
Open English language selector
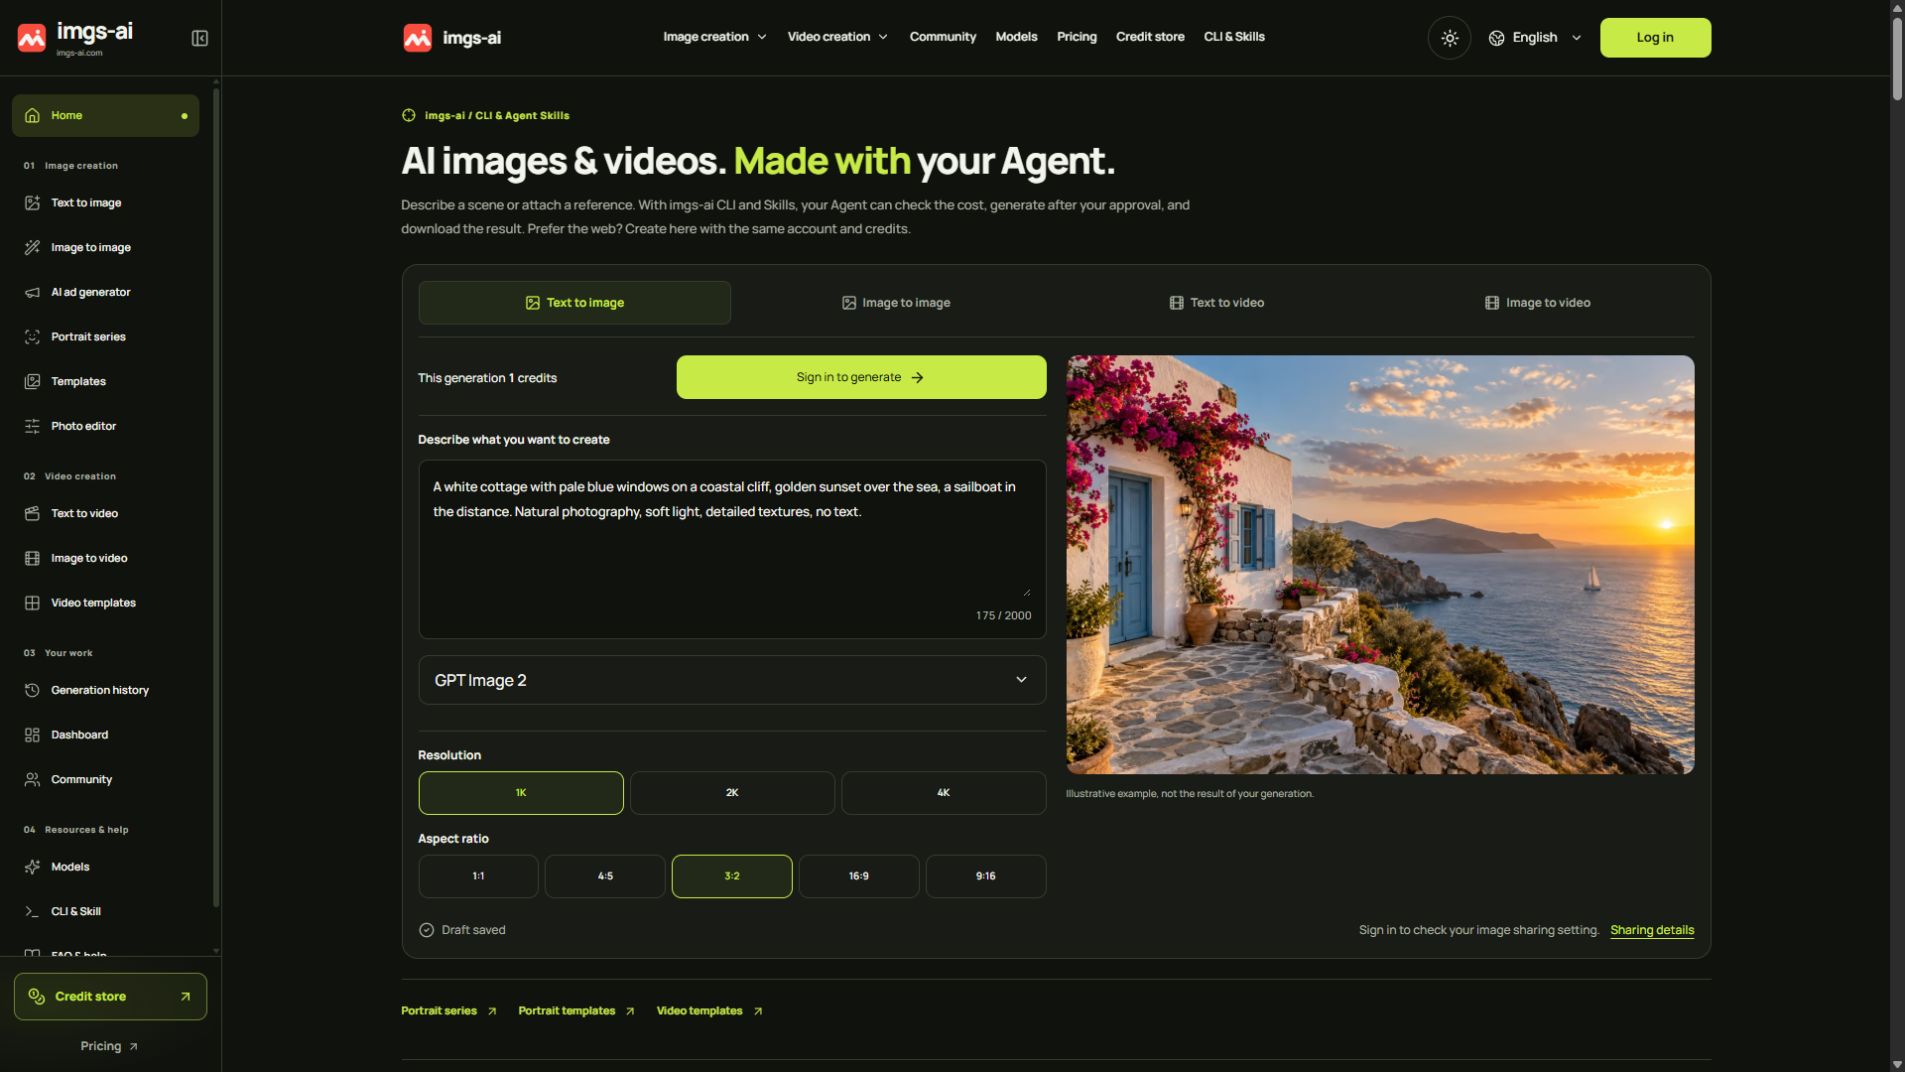(x=1535, y=38)
